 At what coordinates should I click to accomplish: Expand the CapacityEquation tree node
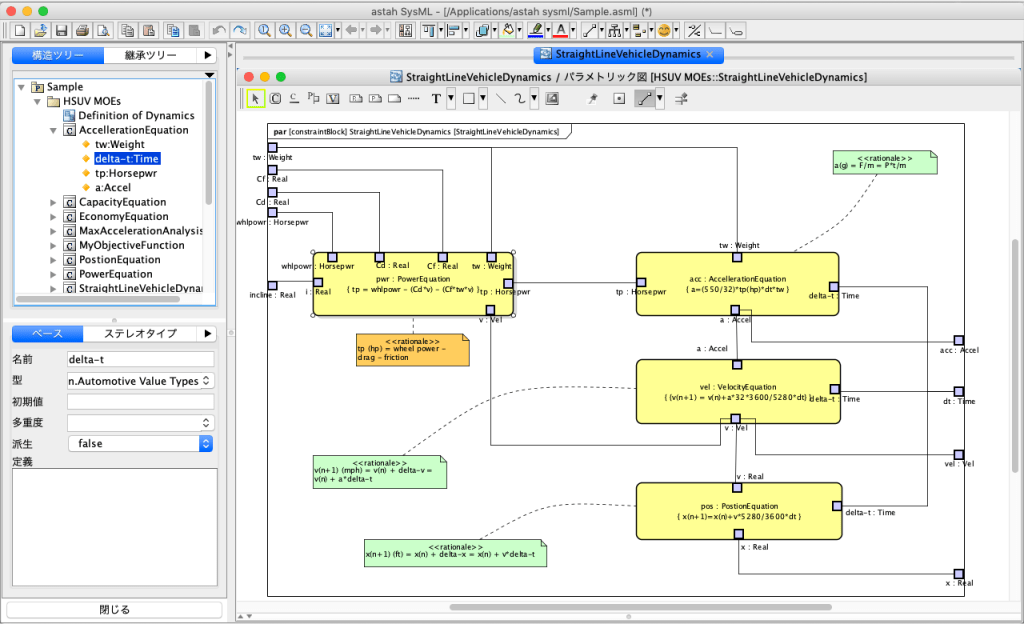[54, 202]
